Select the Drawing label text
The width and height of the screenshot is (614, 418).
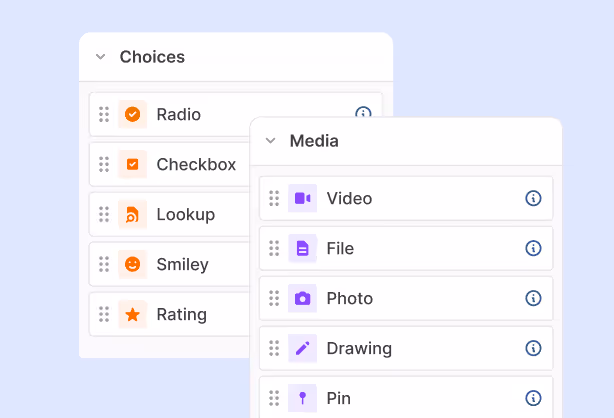(x=359, y=349)
